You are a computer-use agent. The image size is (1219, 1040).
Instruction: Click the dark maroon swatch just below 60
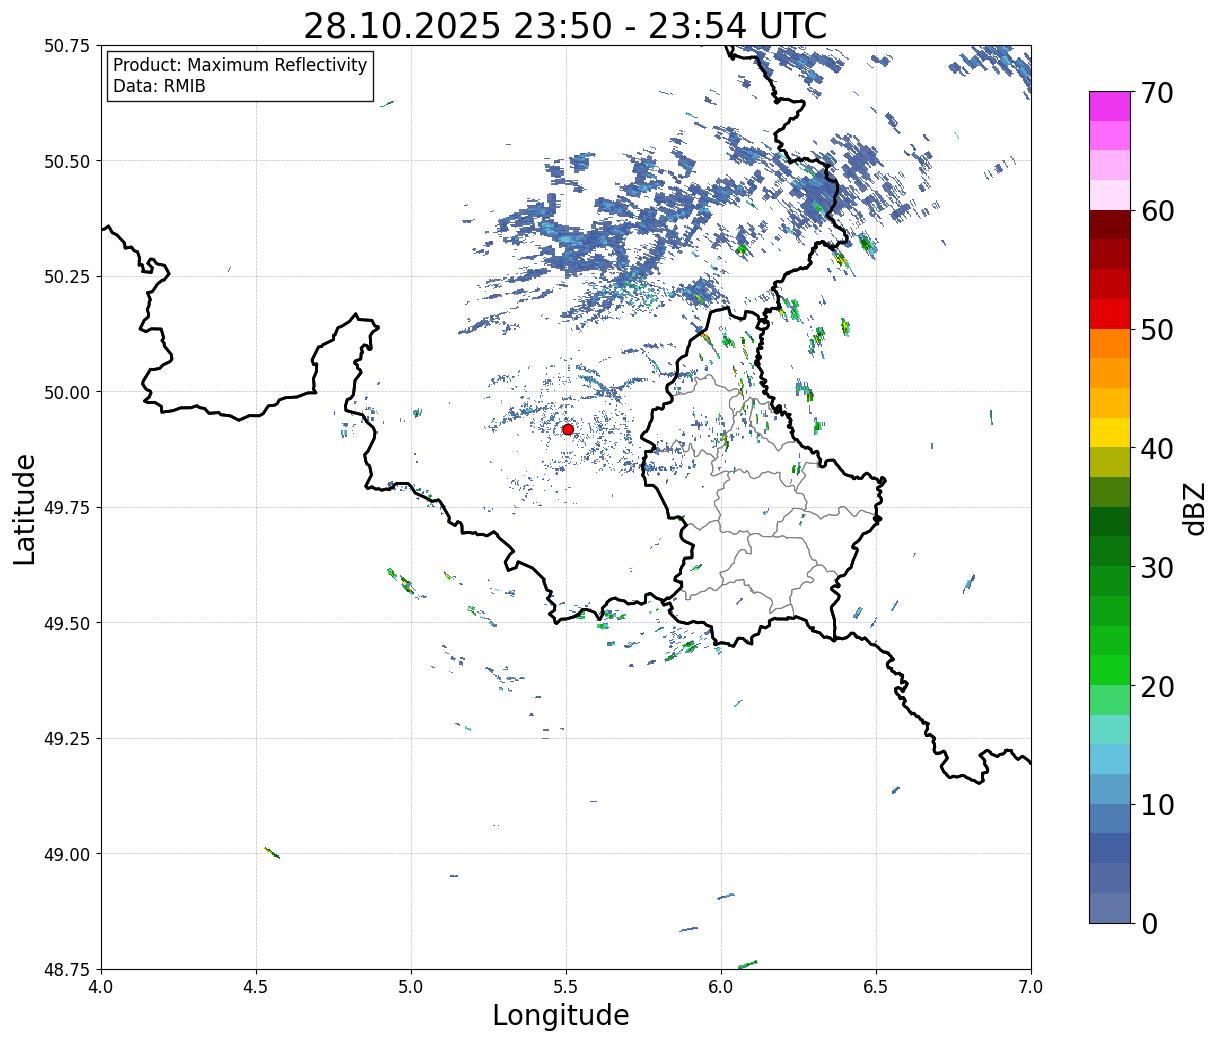coord(1110,225)
